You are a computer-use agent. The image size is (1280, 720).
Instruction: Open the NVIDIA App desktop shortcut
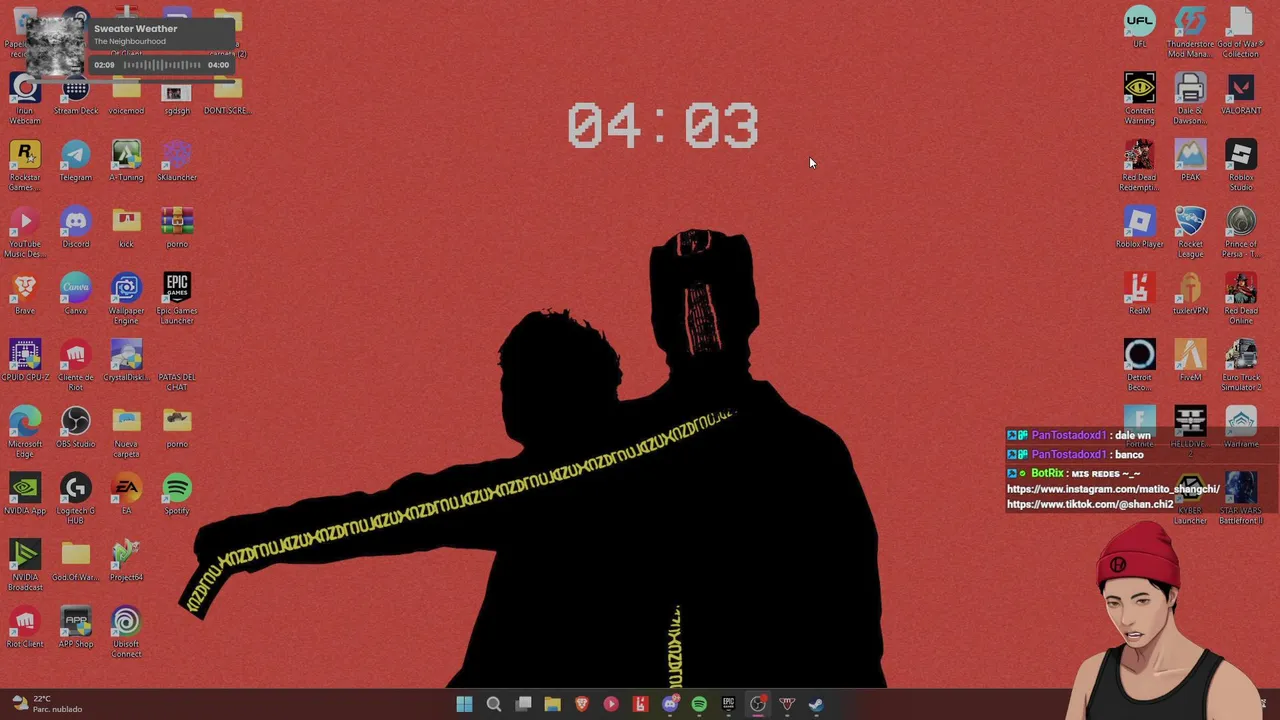click(25, 495)
